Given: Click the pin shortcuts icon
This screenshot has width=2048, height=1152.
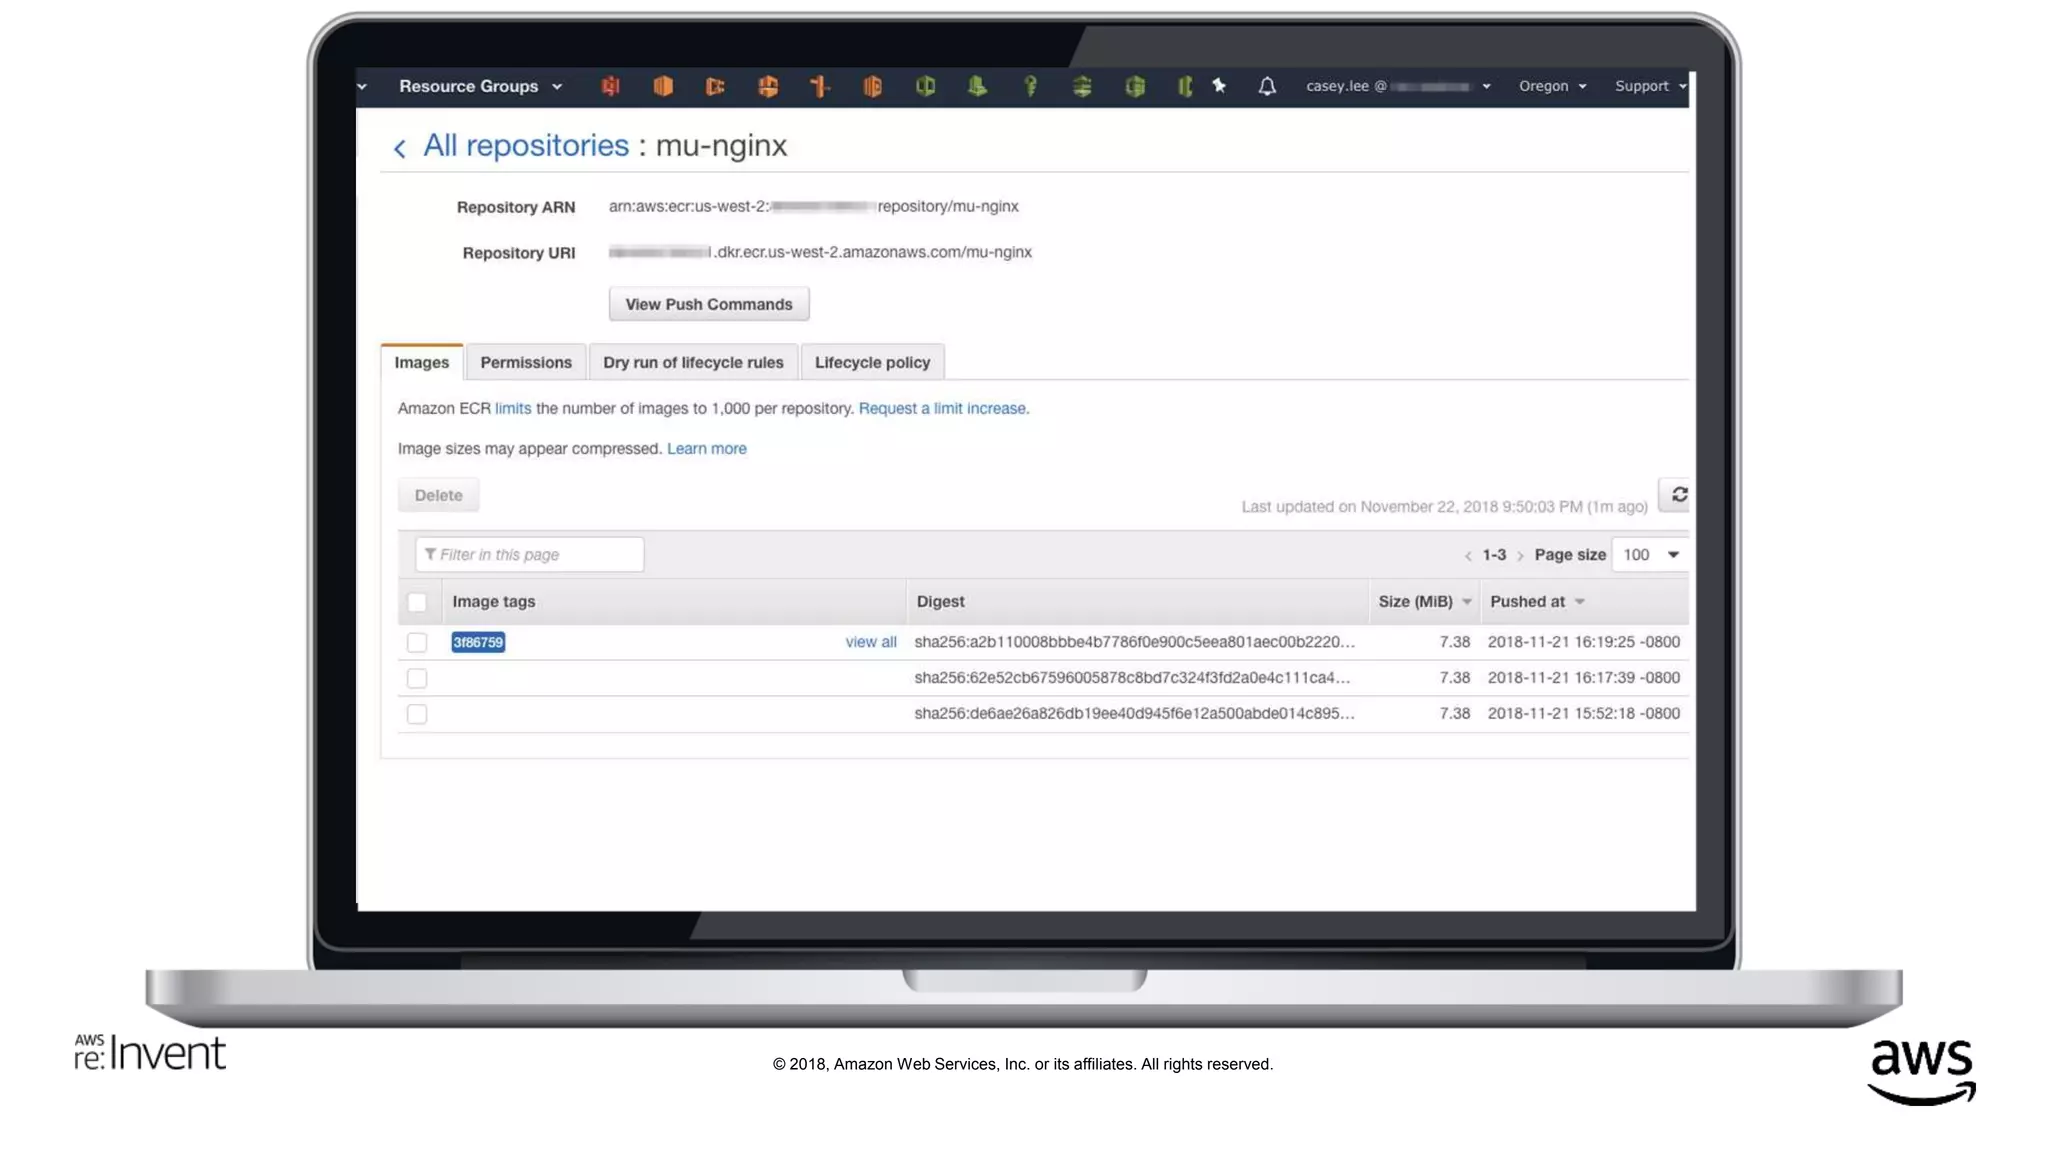Looking at the screenshot, I should coord(1219,86).
